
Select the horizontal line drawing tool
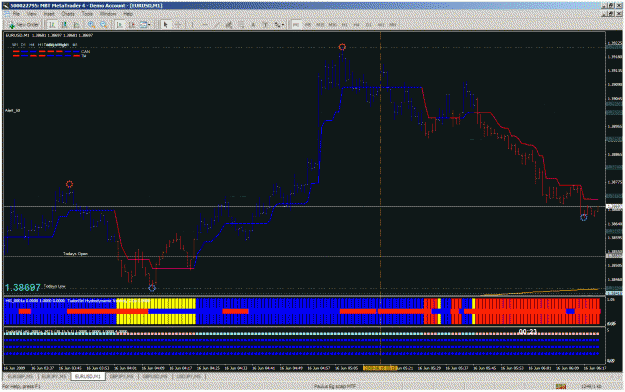tap(205, 25)
